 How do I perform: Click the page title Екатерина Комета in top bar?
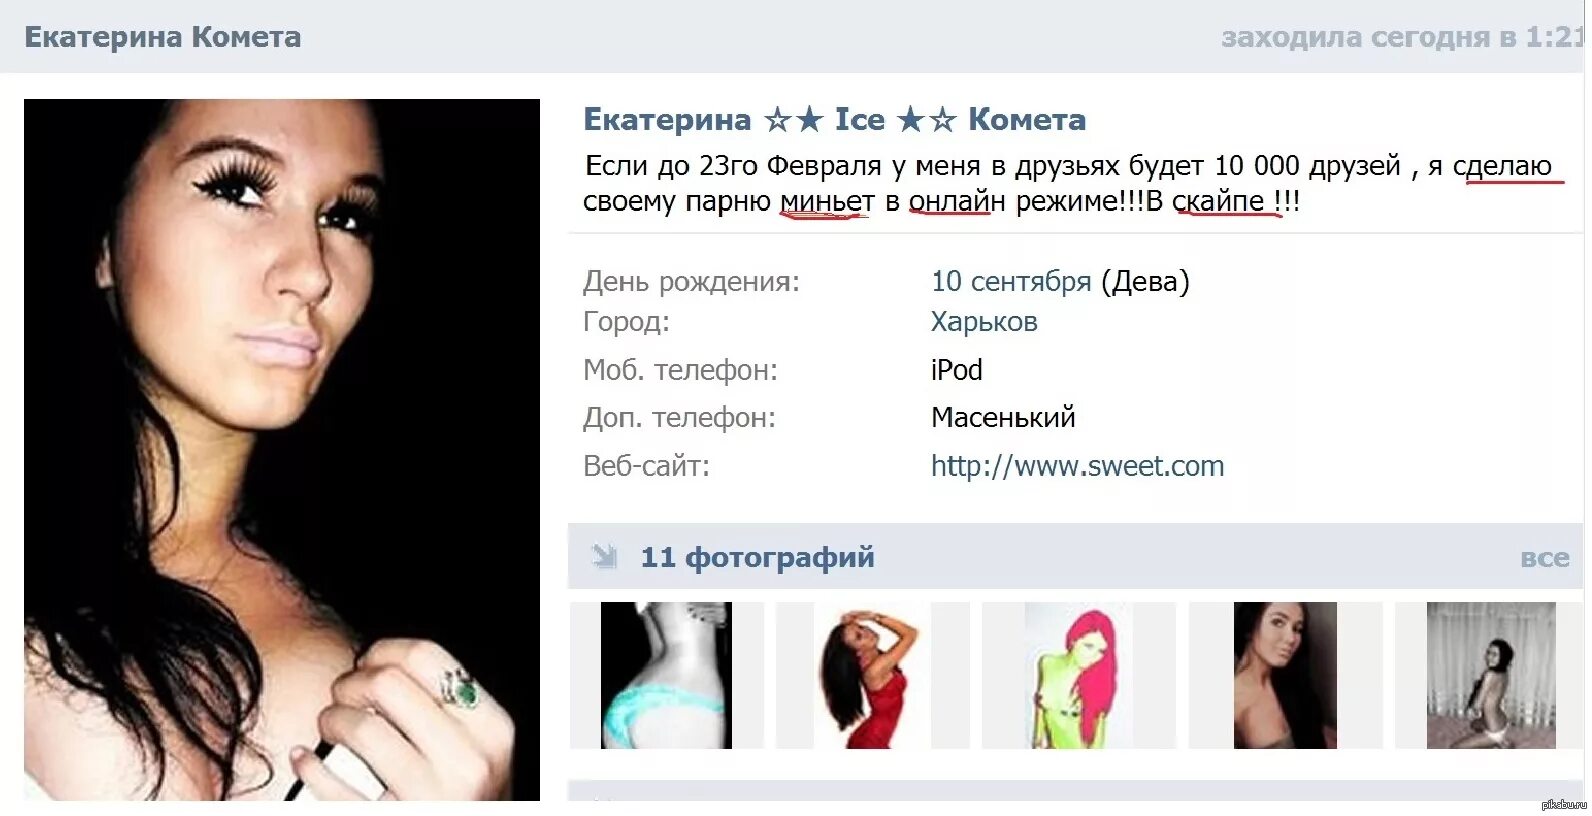(162, 37)
